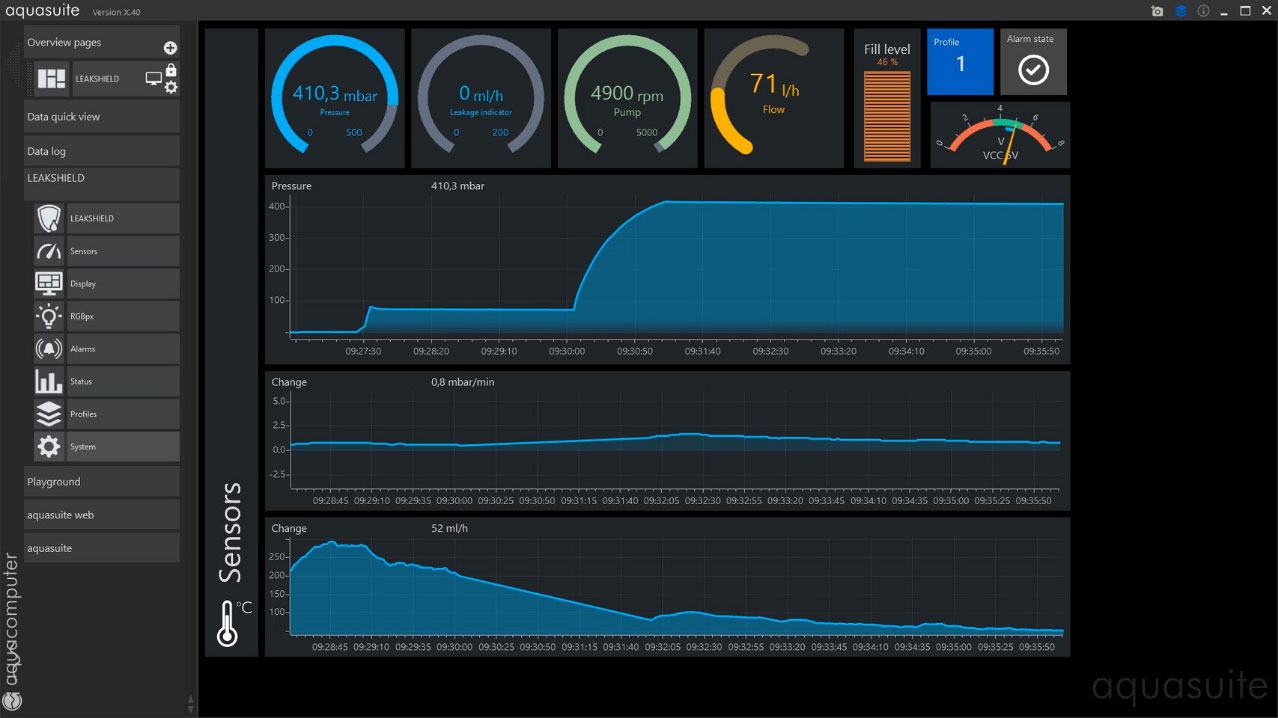
Task: Expand the Data quick view section
Action: [102, 117]
